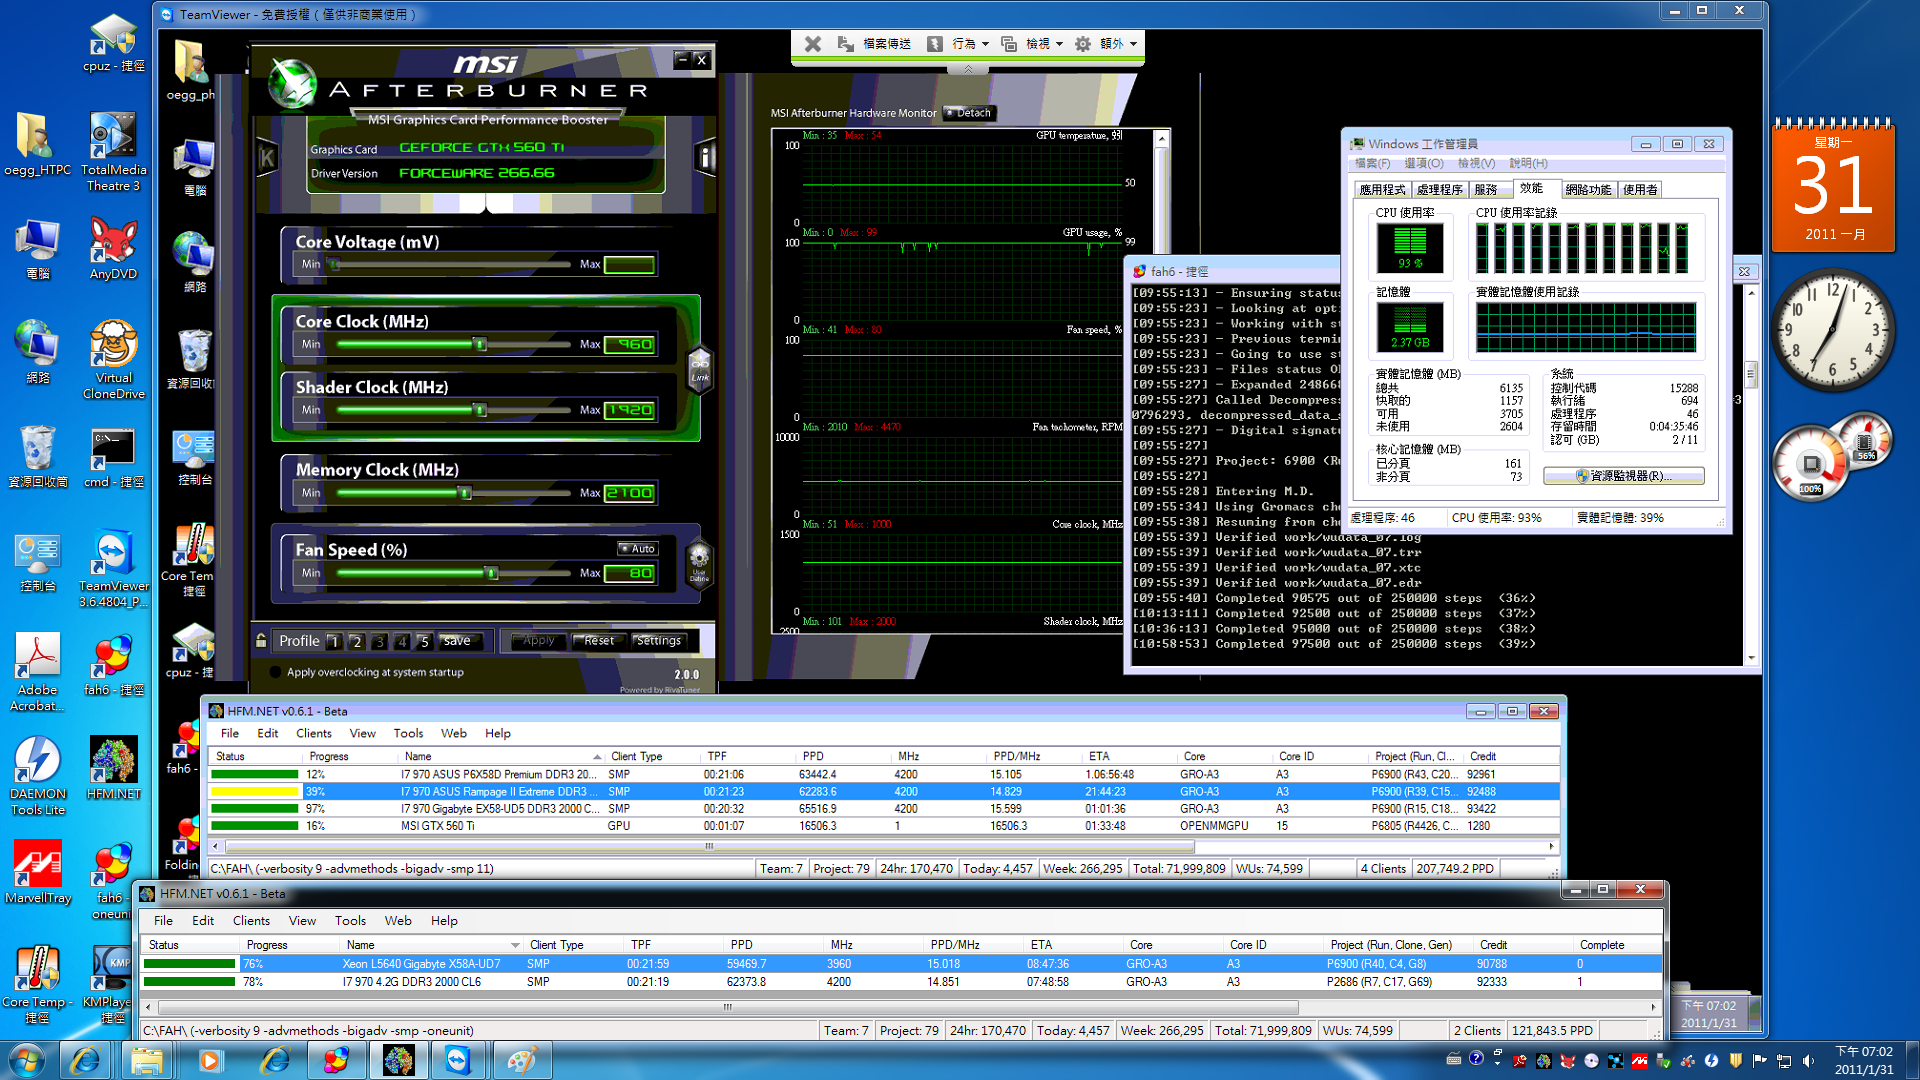1920x1080 pixels.
Task: Select Afterburner profile slot 4
Action: (x=401, y=641)
